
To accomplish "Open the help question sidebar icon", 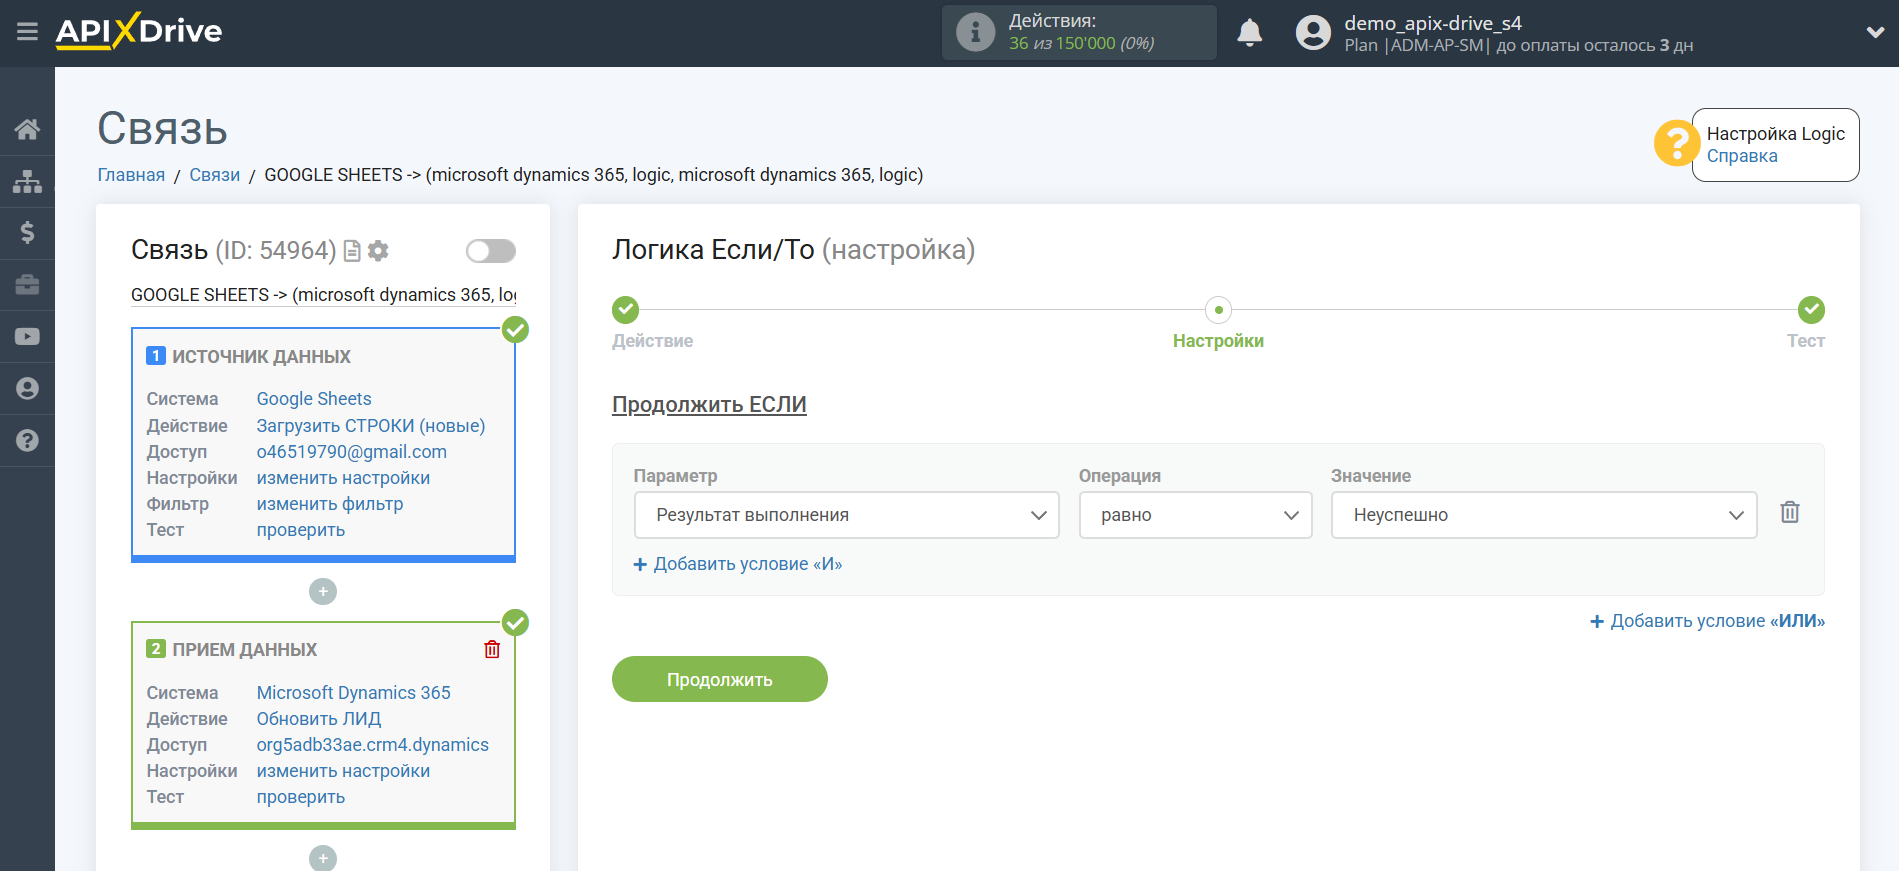I will 27,441.
